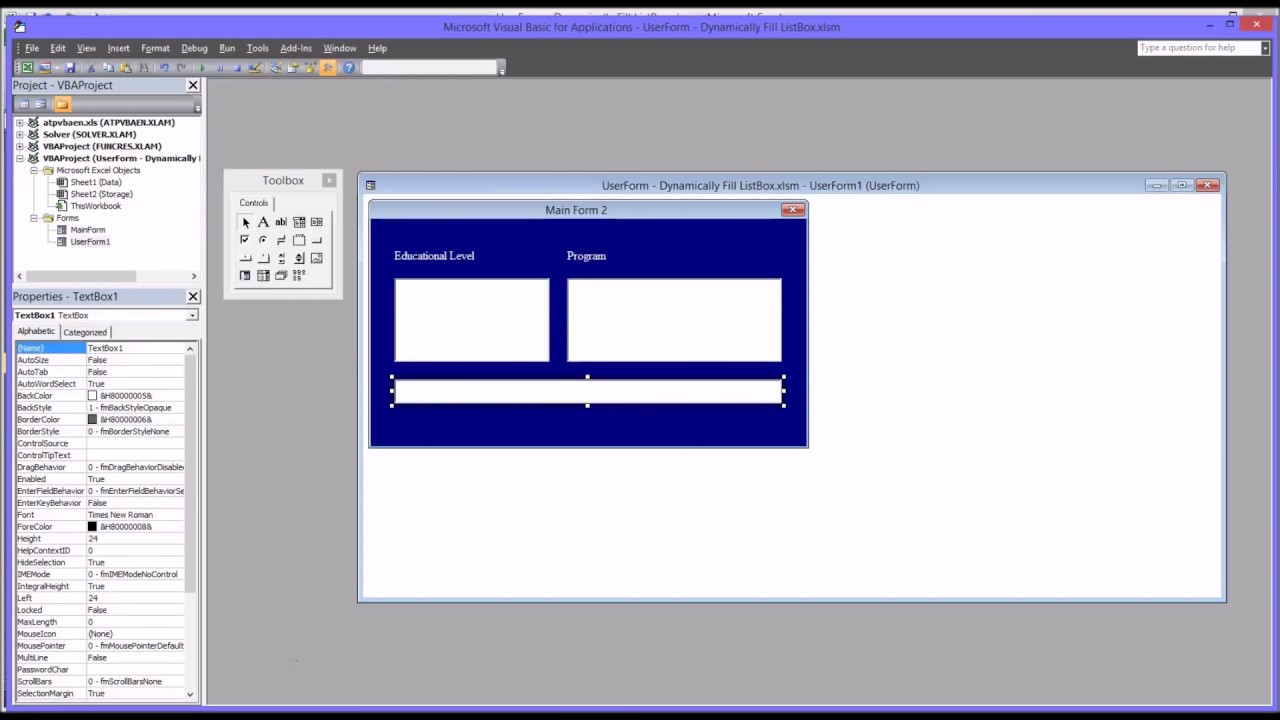Select the OptionButton control in Toolbox

coord(263,240)
